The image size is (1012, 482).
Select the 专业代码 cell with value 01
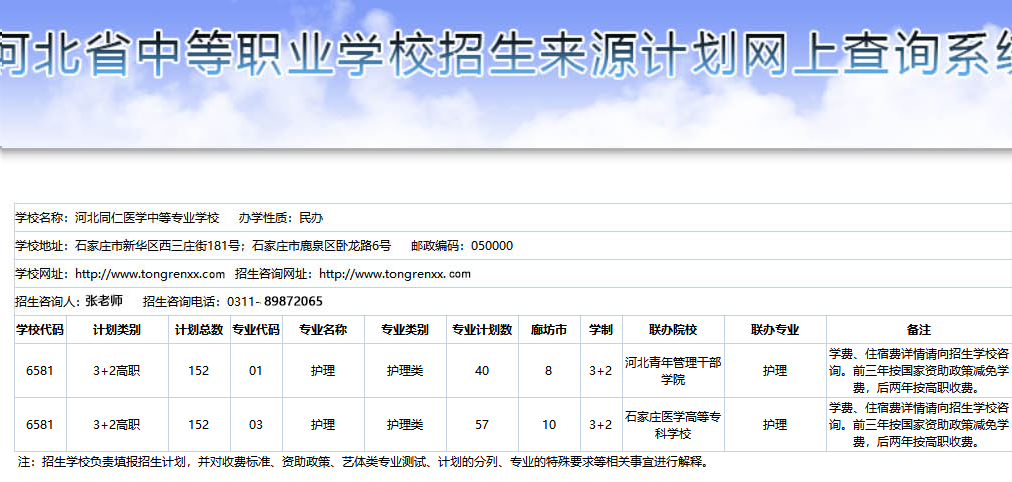pos(256,371)
